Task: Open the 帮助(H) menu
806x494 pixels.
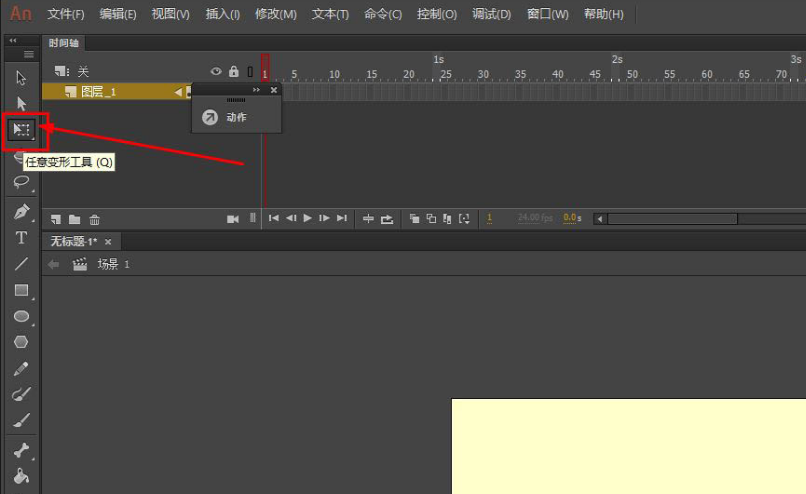Action: [603, 14]
